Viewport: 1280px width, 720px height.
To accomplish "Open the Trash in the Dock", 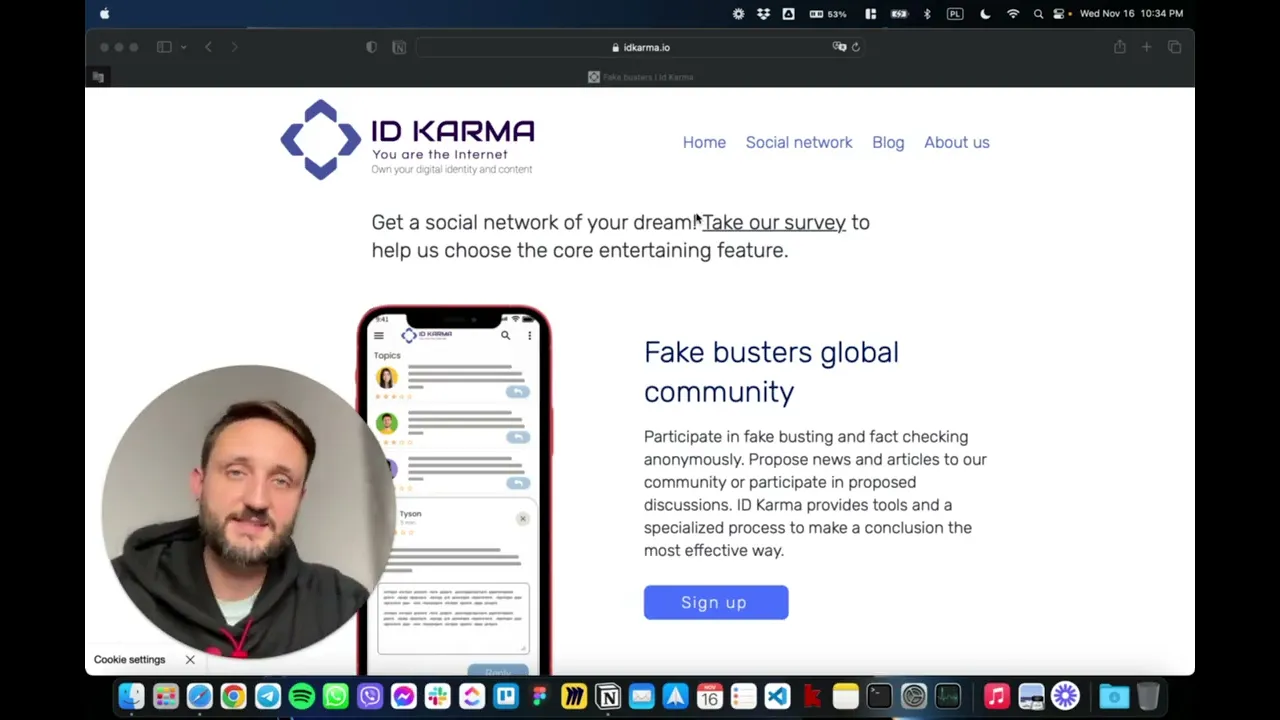I will [1149, 696].
